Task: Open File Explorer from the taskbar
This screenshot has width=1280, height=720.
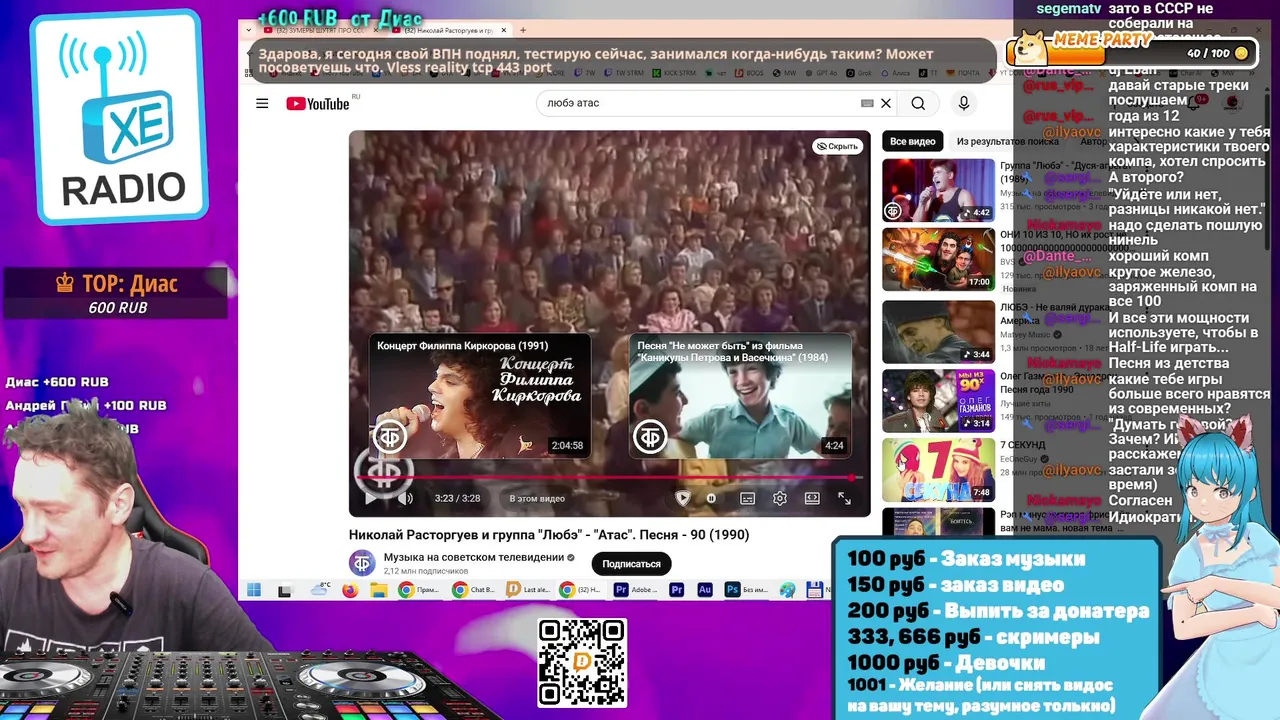Action: (x=379, y=590)
